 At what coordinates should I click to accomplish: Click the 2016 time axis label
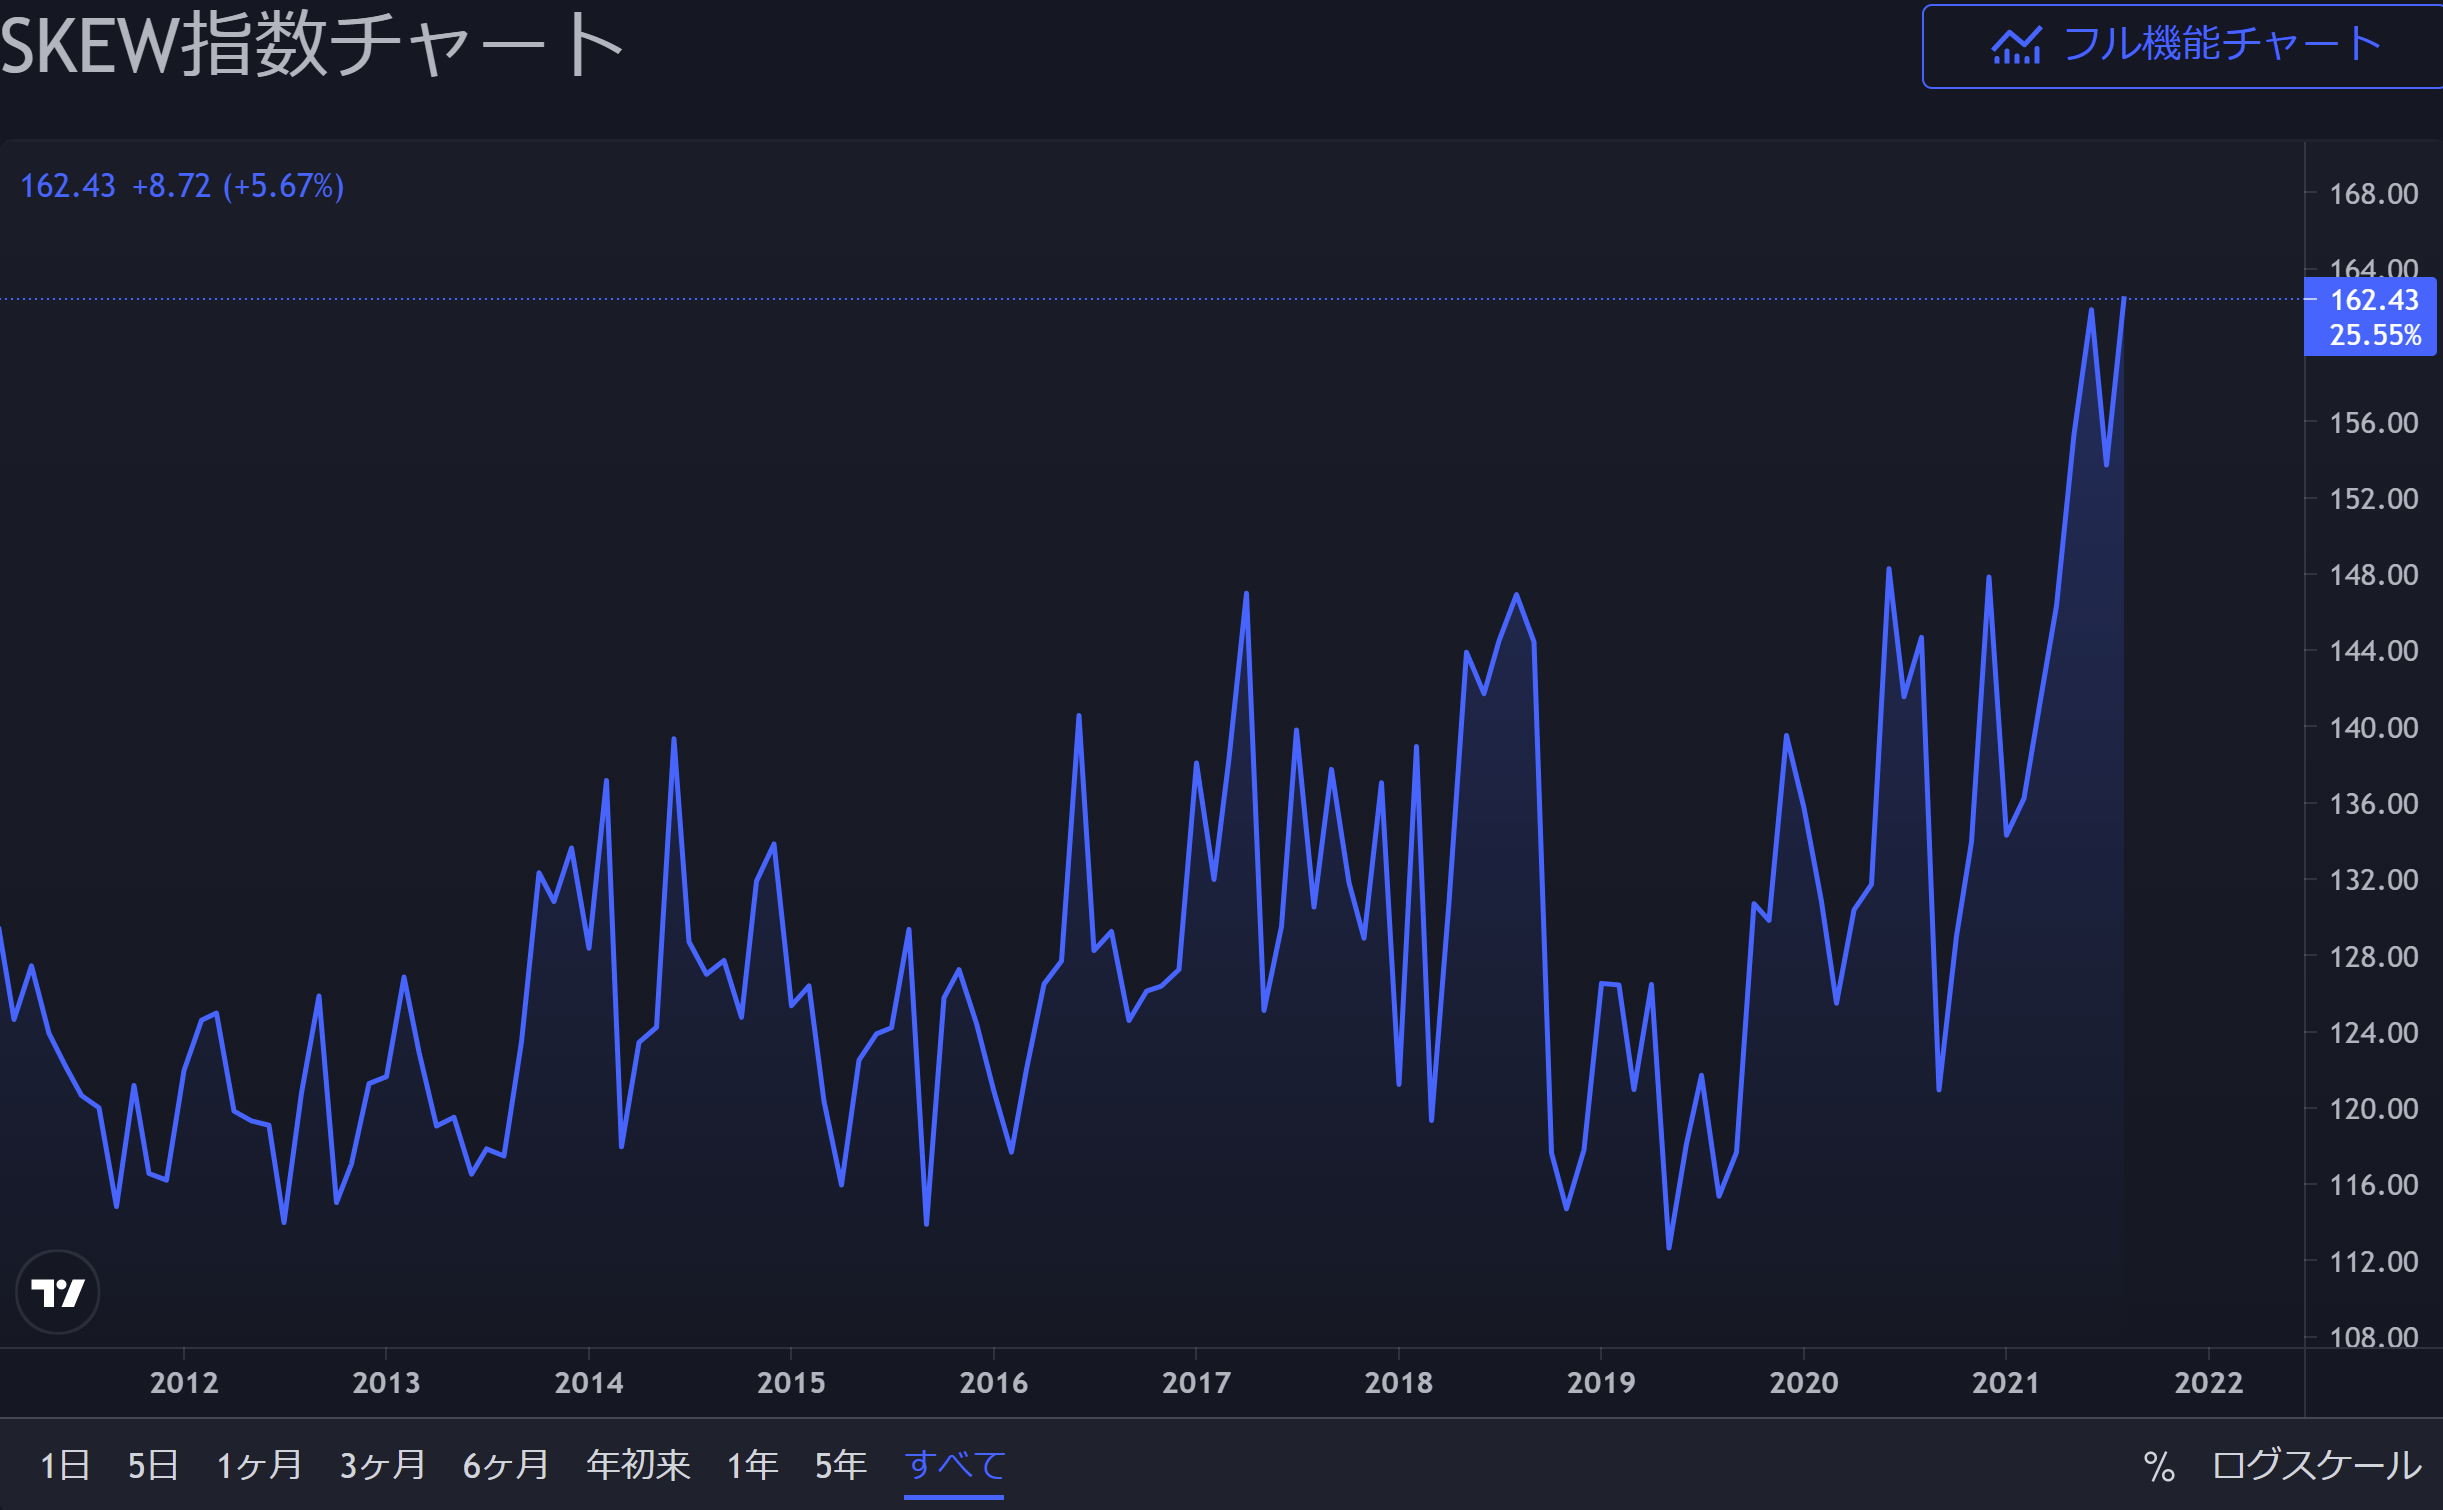click(x=992, y=1382)
